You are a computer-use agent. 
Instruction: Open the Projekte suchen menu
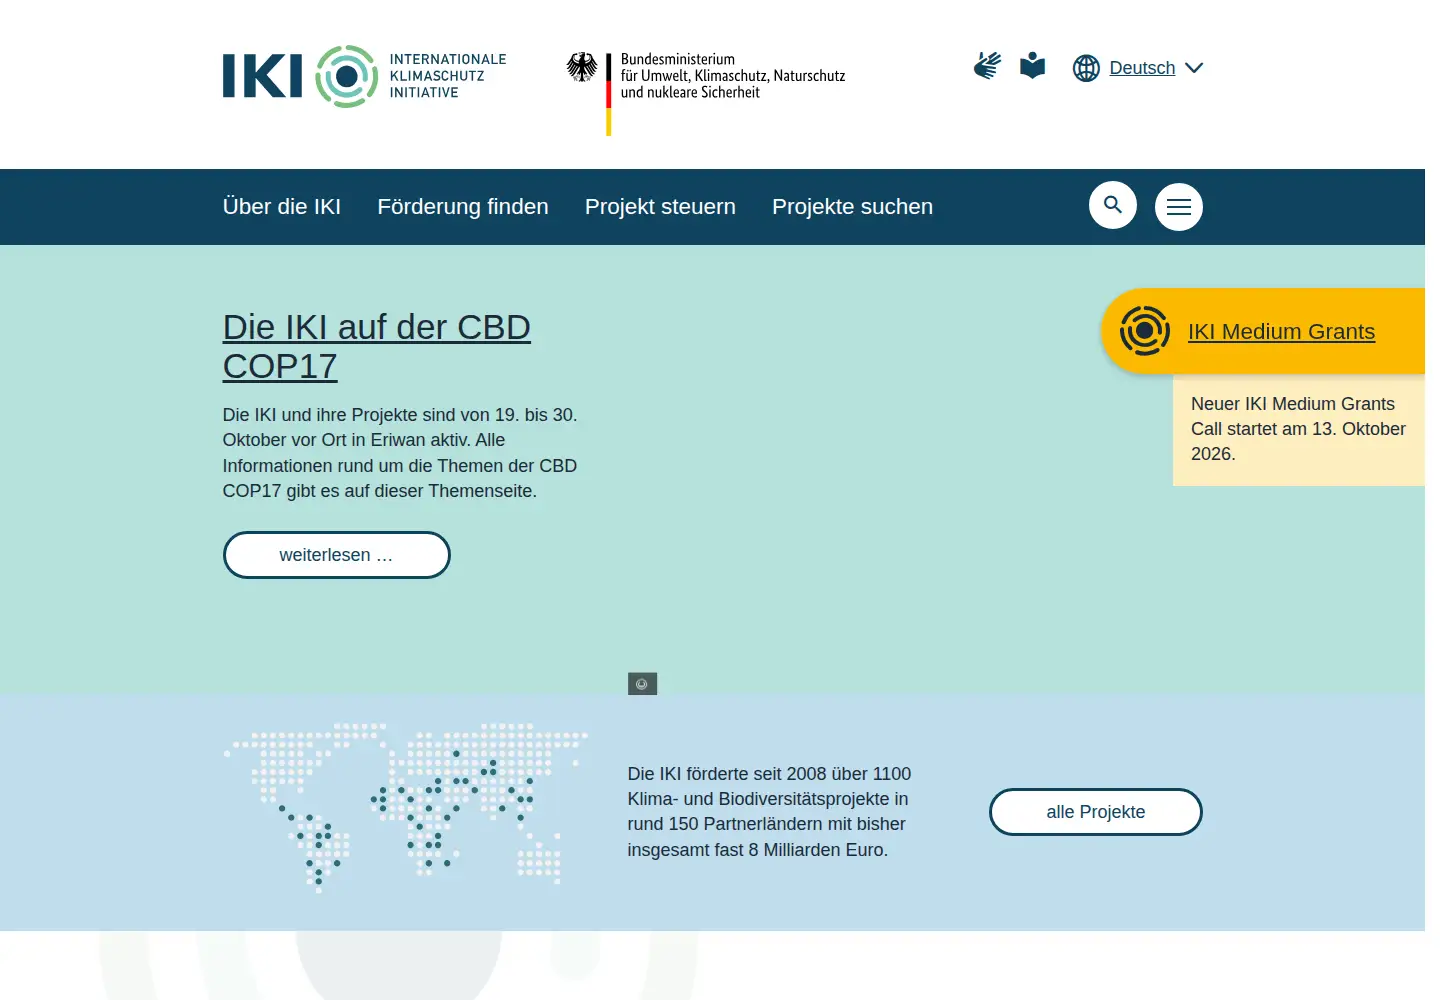[852, 206]
